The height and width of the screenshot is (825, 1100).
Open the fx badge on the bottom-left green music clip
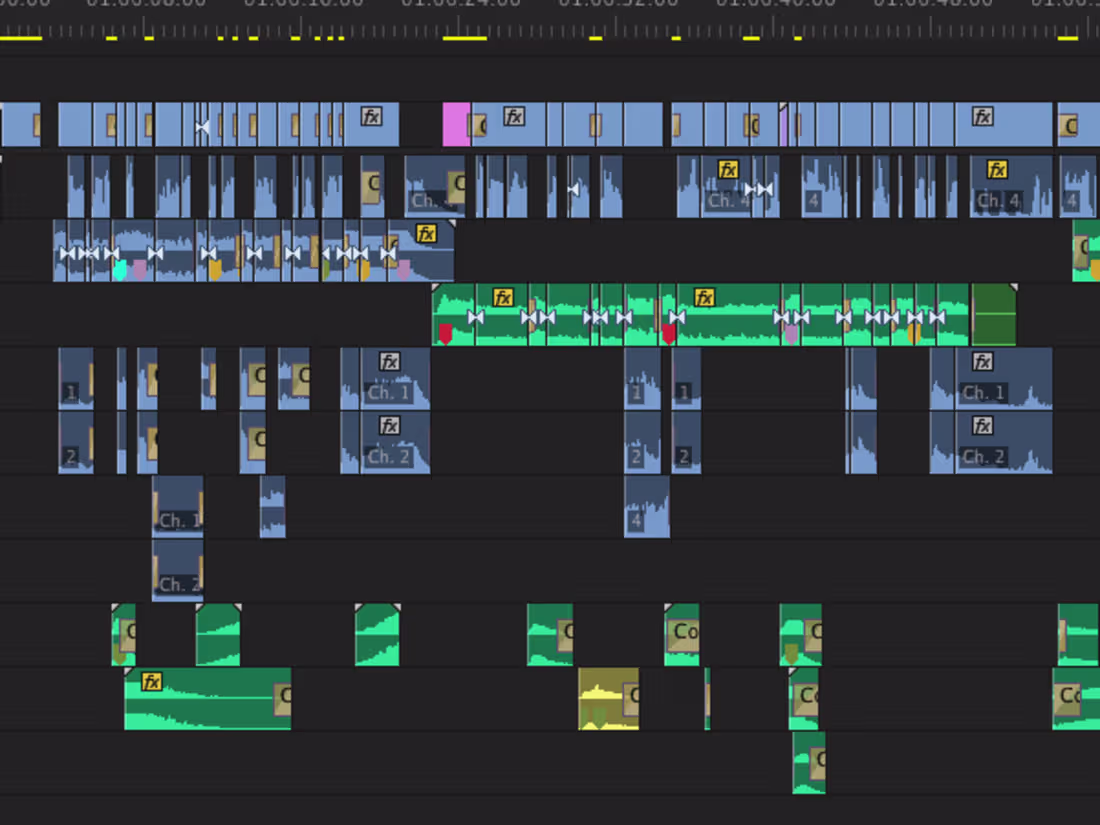(x=152, y=682)
